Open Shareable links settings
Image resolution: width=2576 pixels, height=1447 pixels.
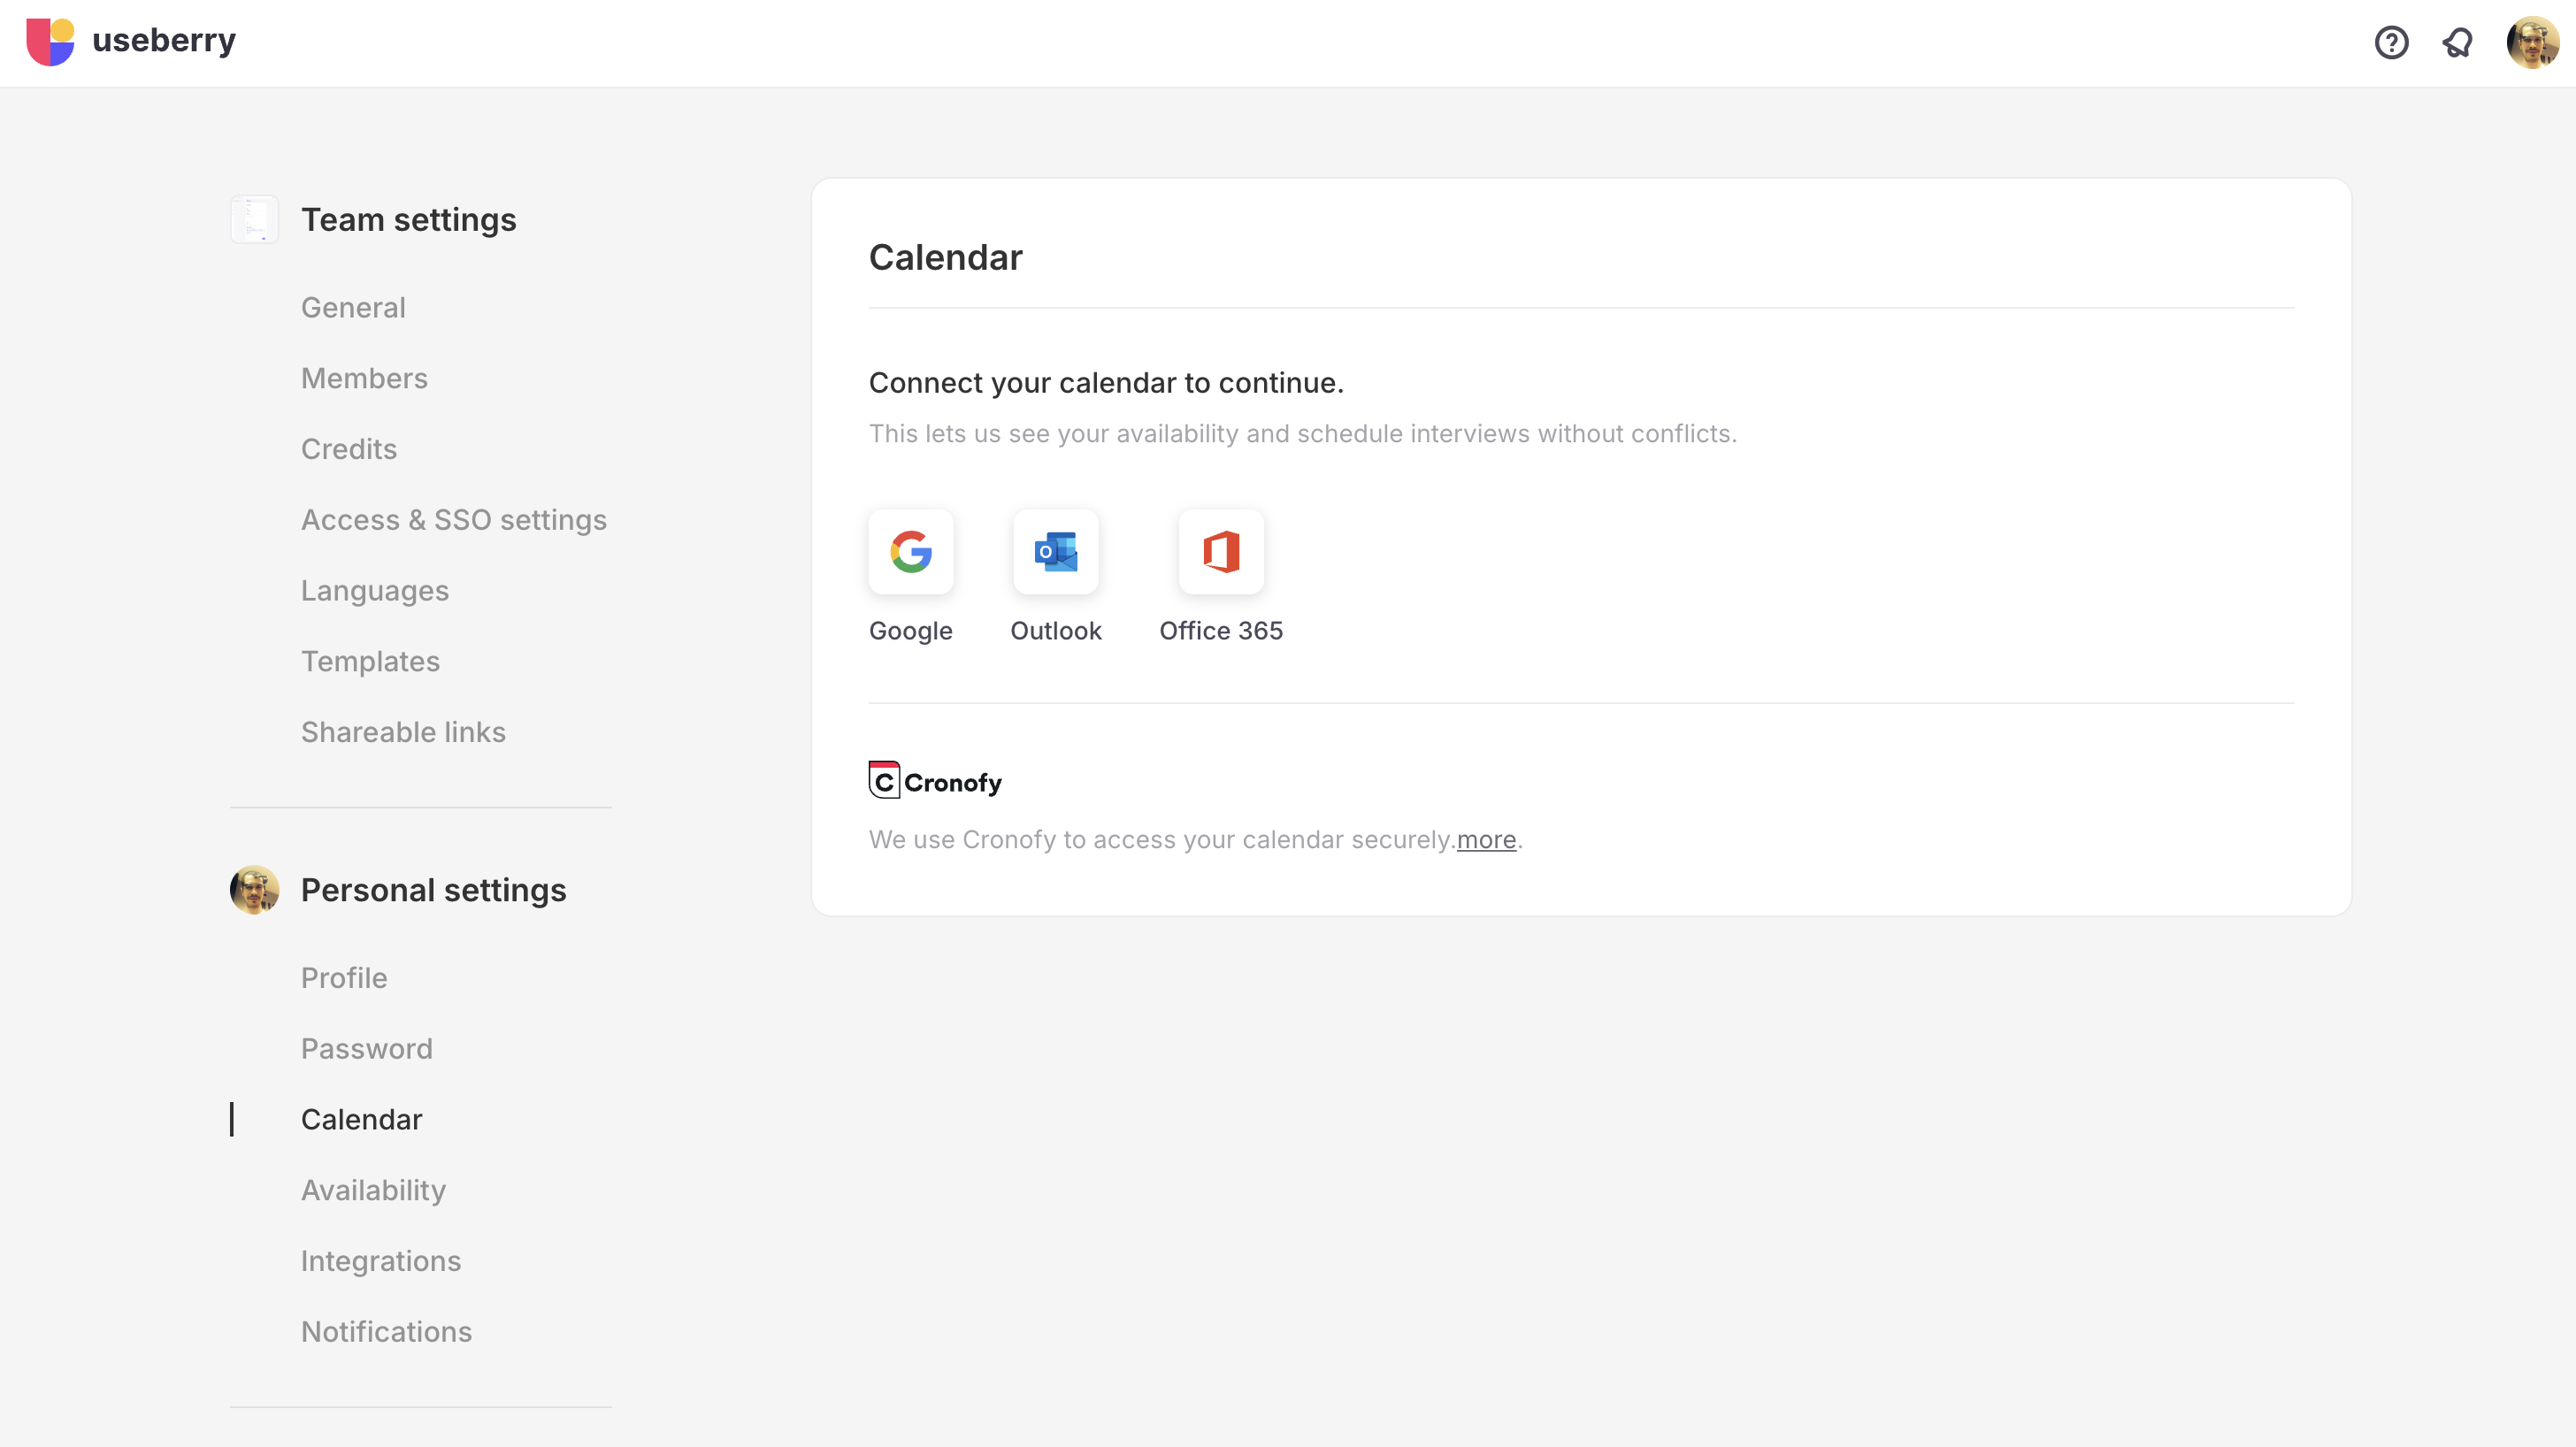(x=403, y=733)
